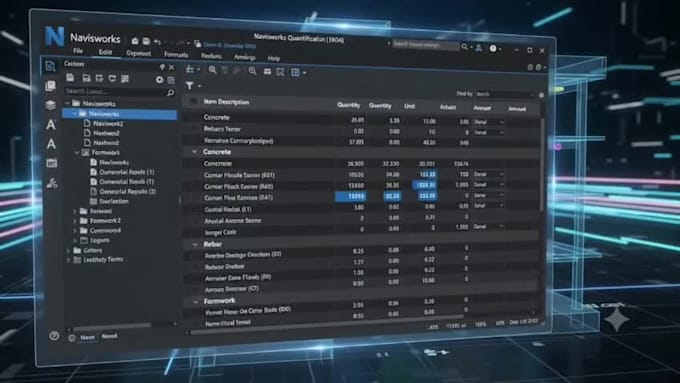This screenshot has width=680, height=383.
Task: Click the second zoom magnifier in the main toolbar
Action: [252, 71]
